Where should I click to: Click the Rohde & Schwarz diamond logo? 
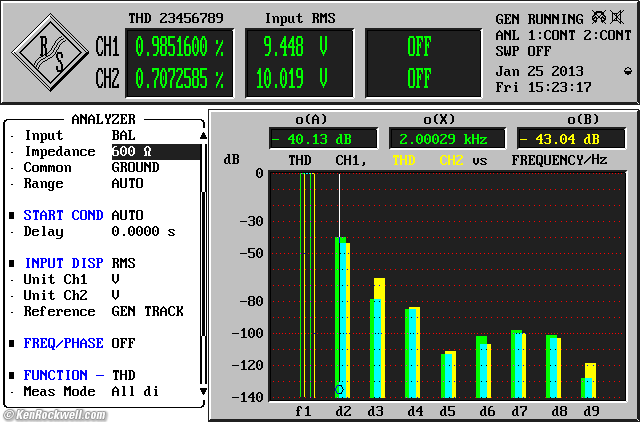[x=50, y=52]
